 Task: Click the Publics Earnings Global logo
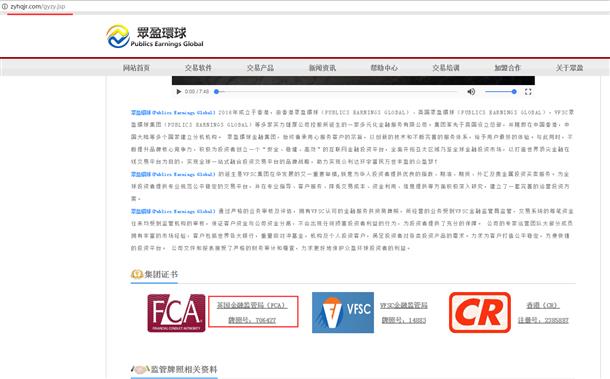(155, 37)
